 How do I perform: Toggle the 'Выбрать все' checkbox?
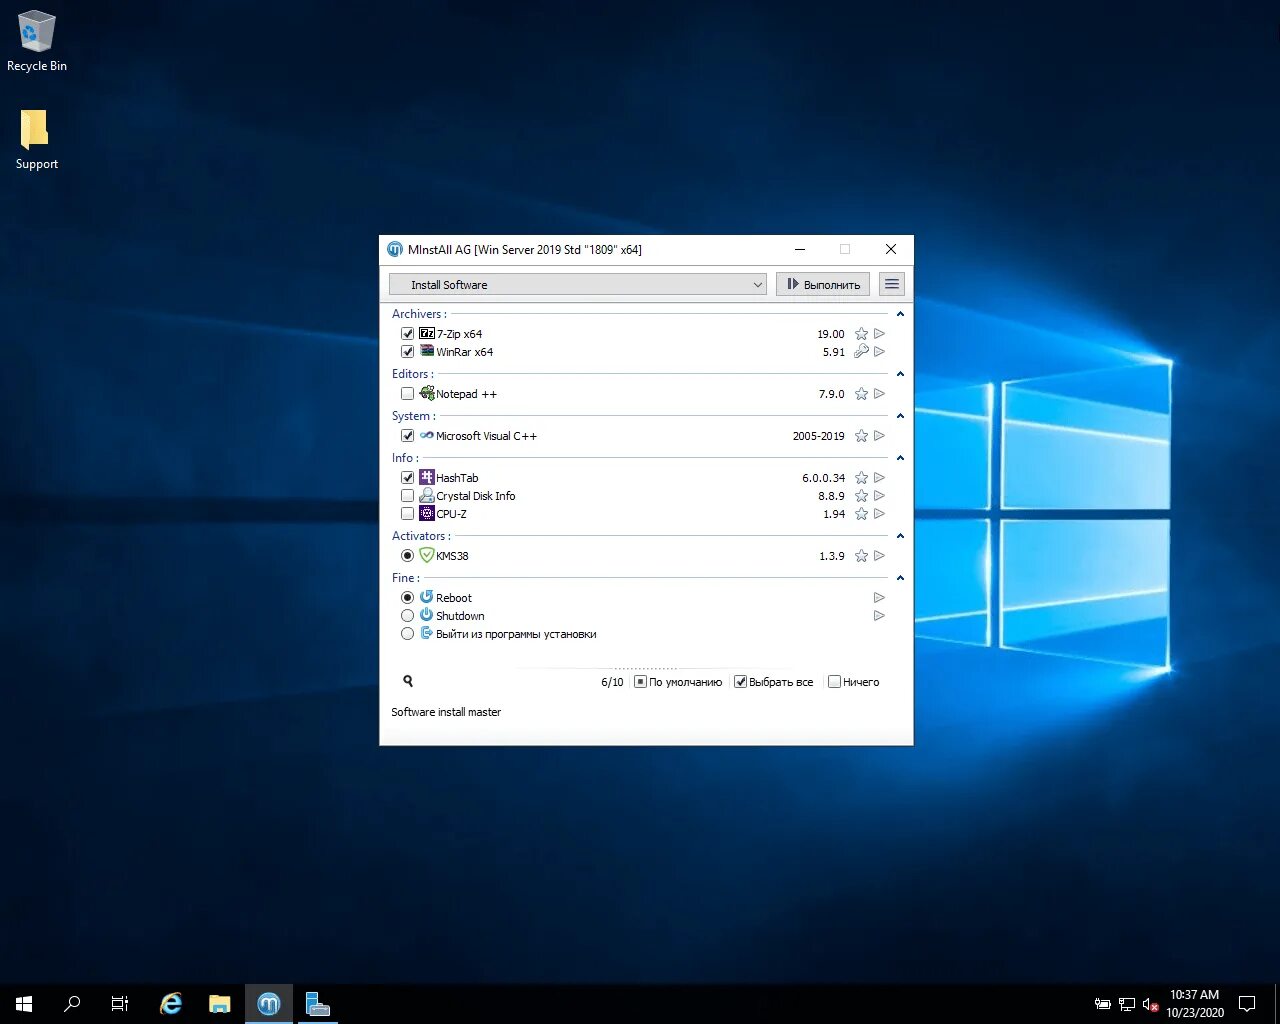point(741,682)
